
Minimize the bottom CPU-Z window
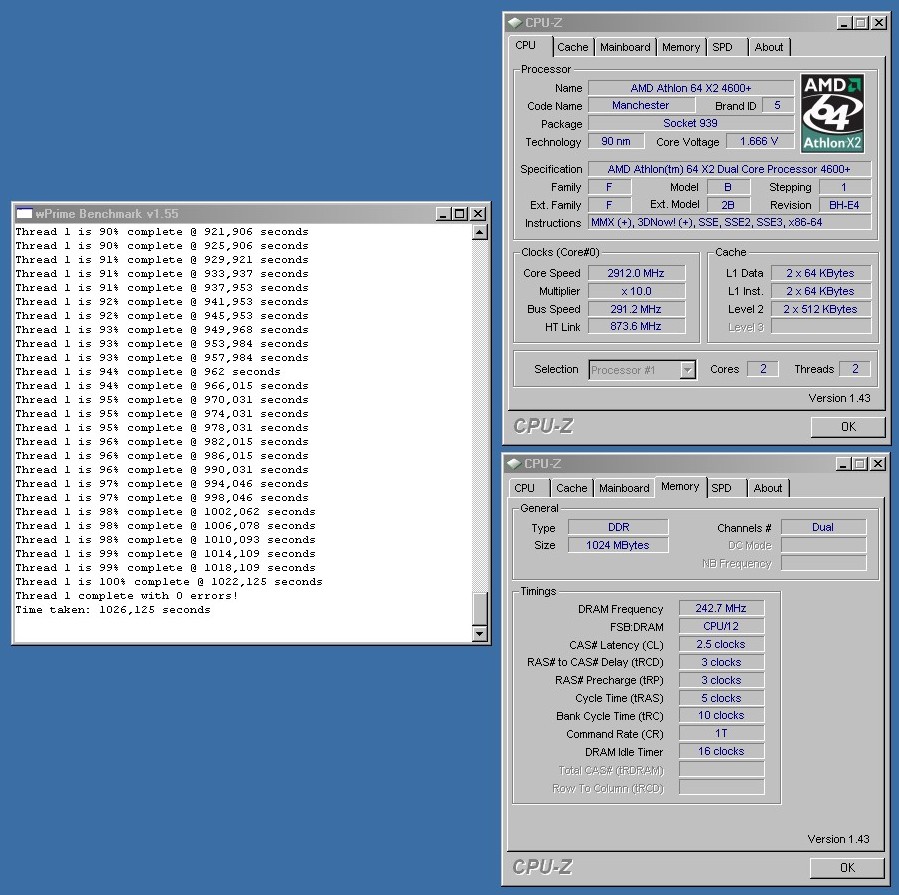843,464
